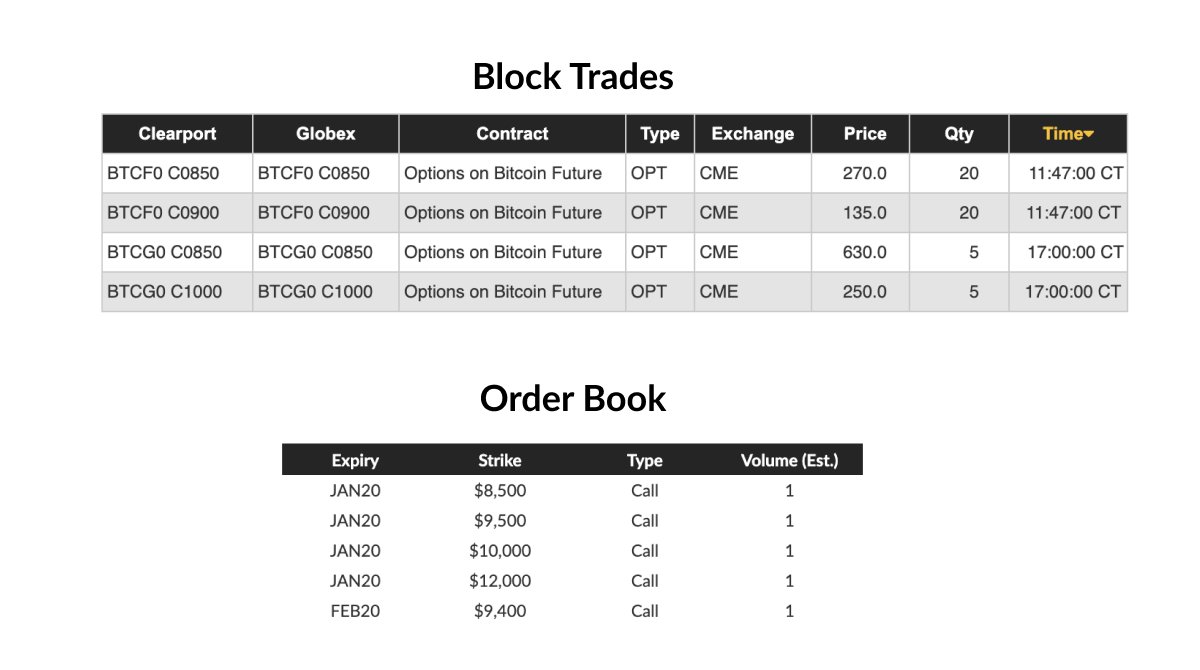The height and width of the screenshot is (670, 1200).
Task: Select the BTCF0 C0900 Globex cell
Action: click(326, 213)
